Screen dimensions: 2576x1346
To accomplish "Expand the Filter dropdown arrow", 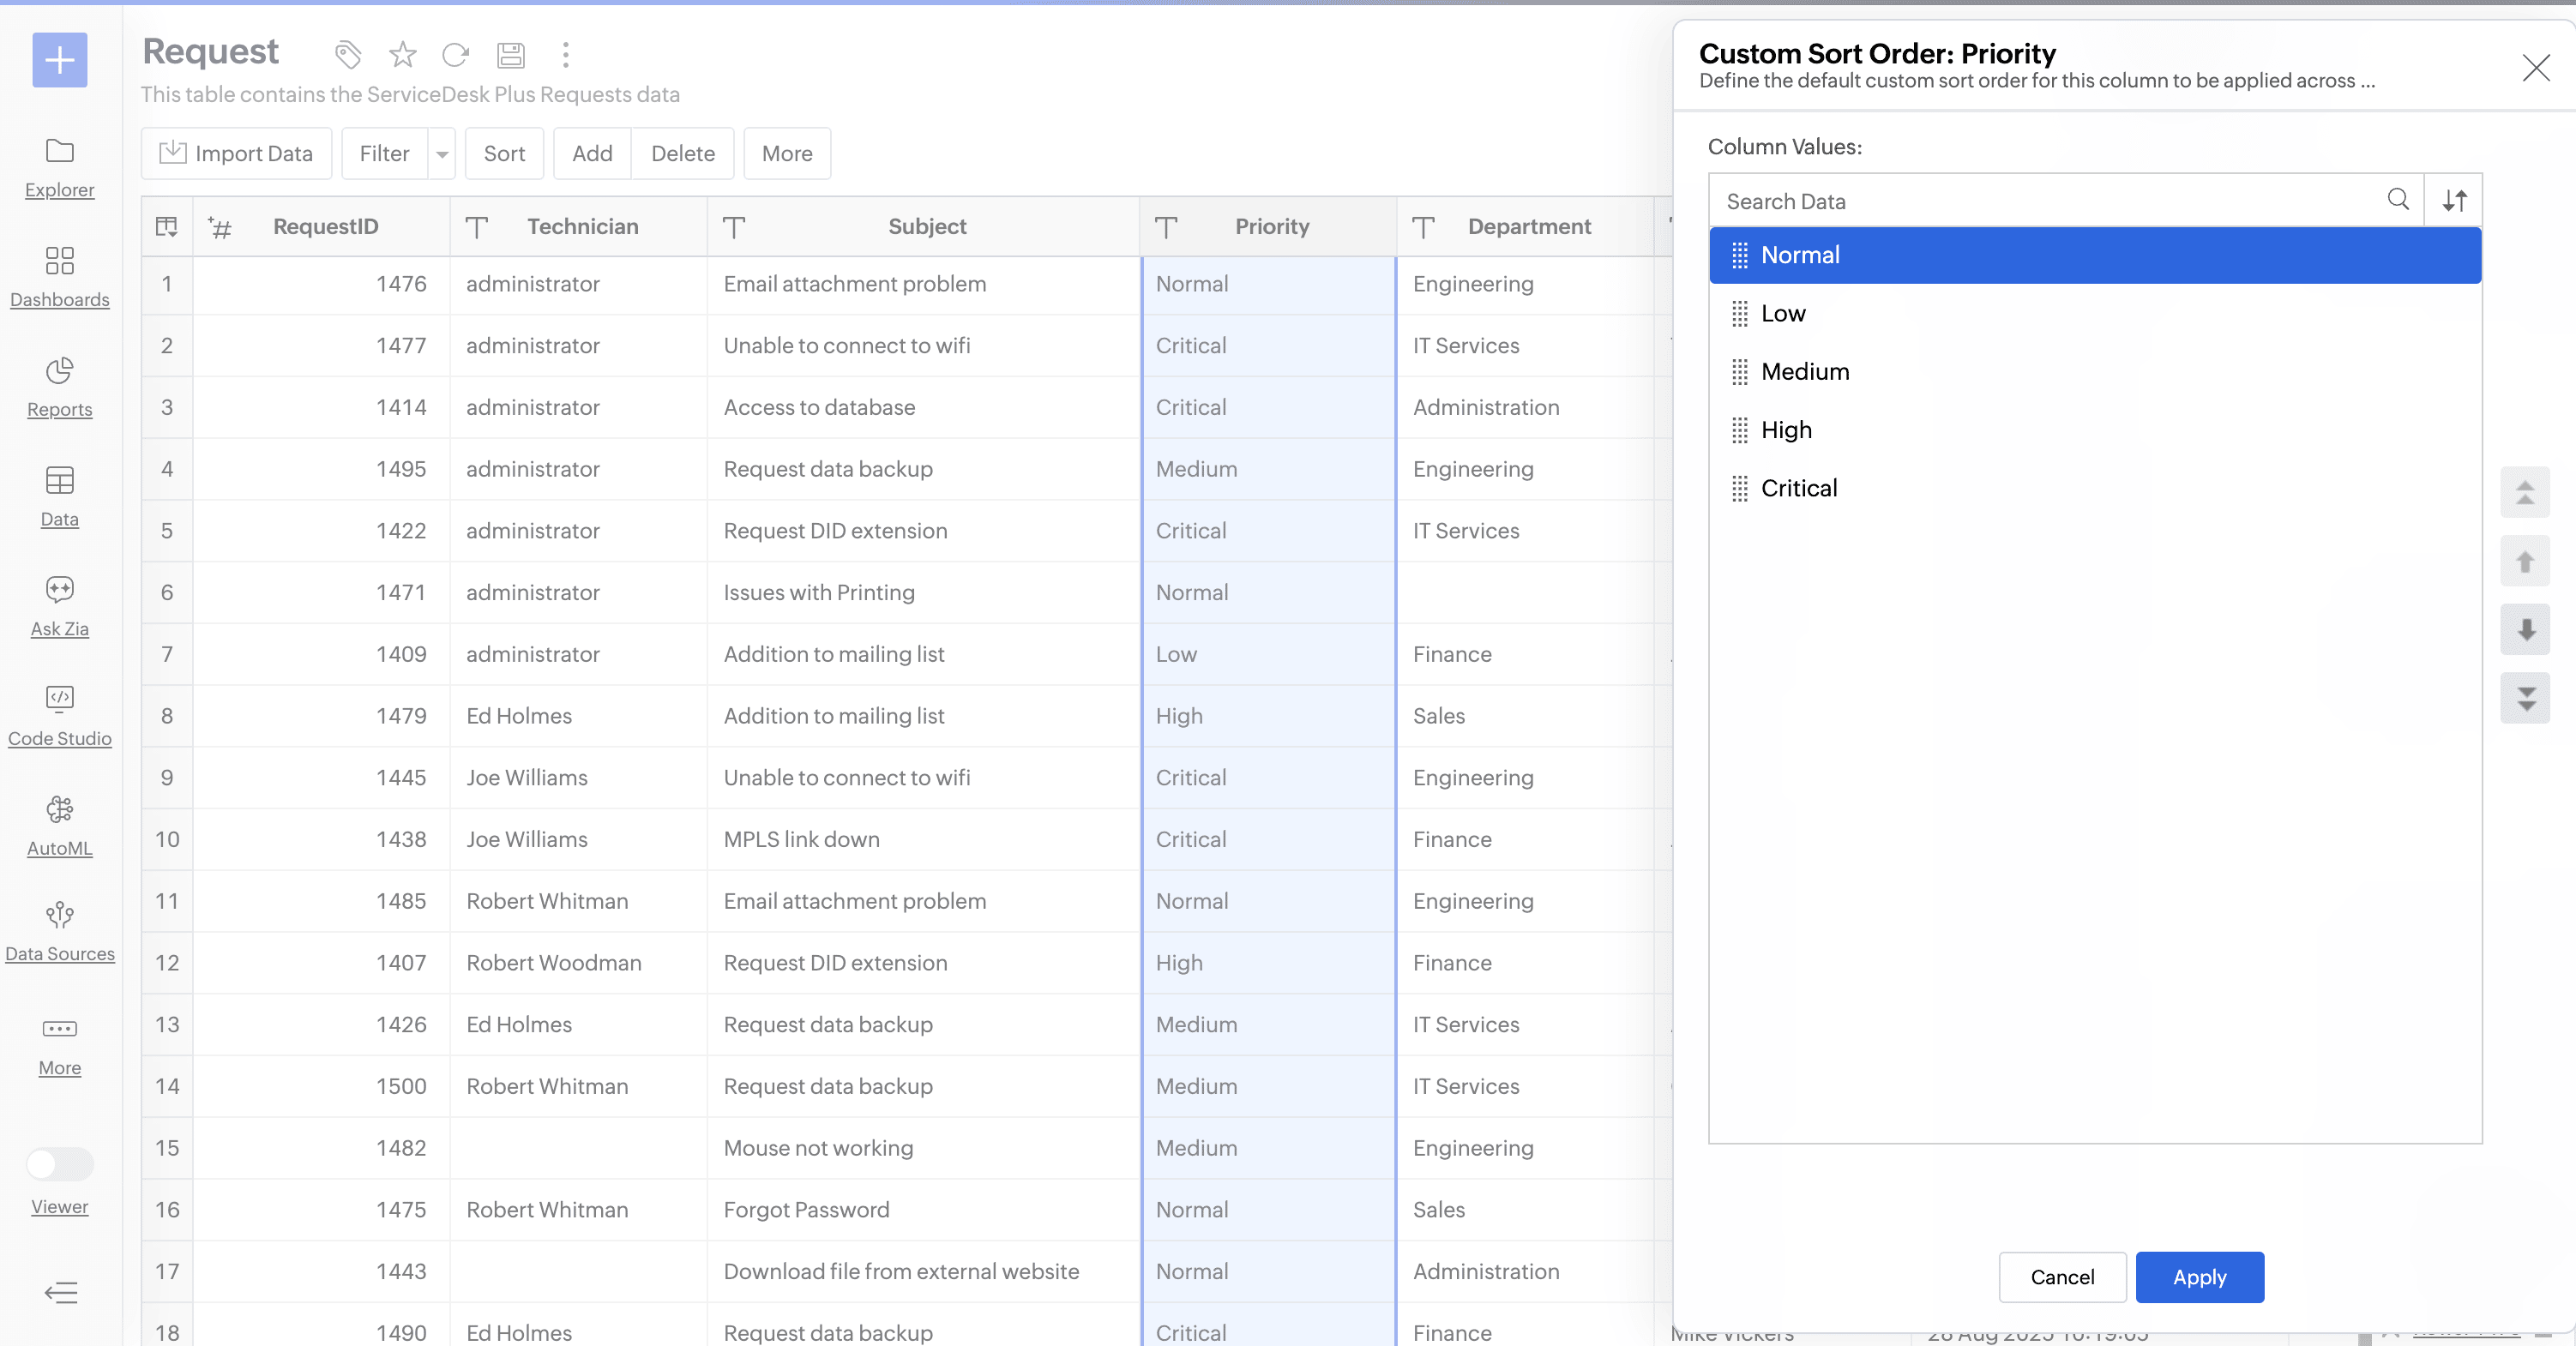I will coord(442,154).
